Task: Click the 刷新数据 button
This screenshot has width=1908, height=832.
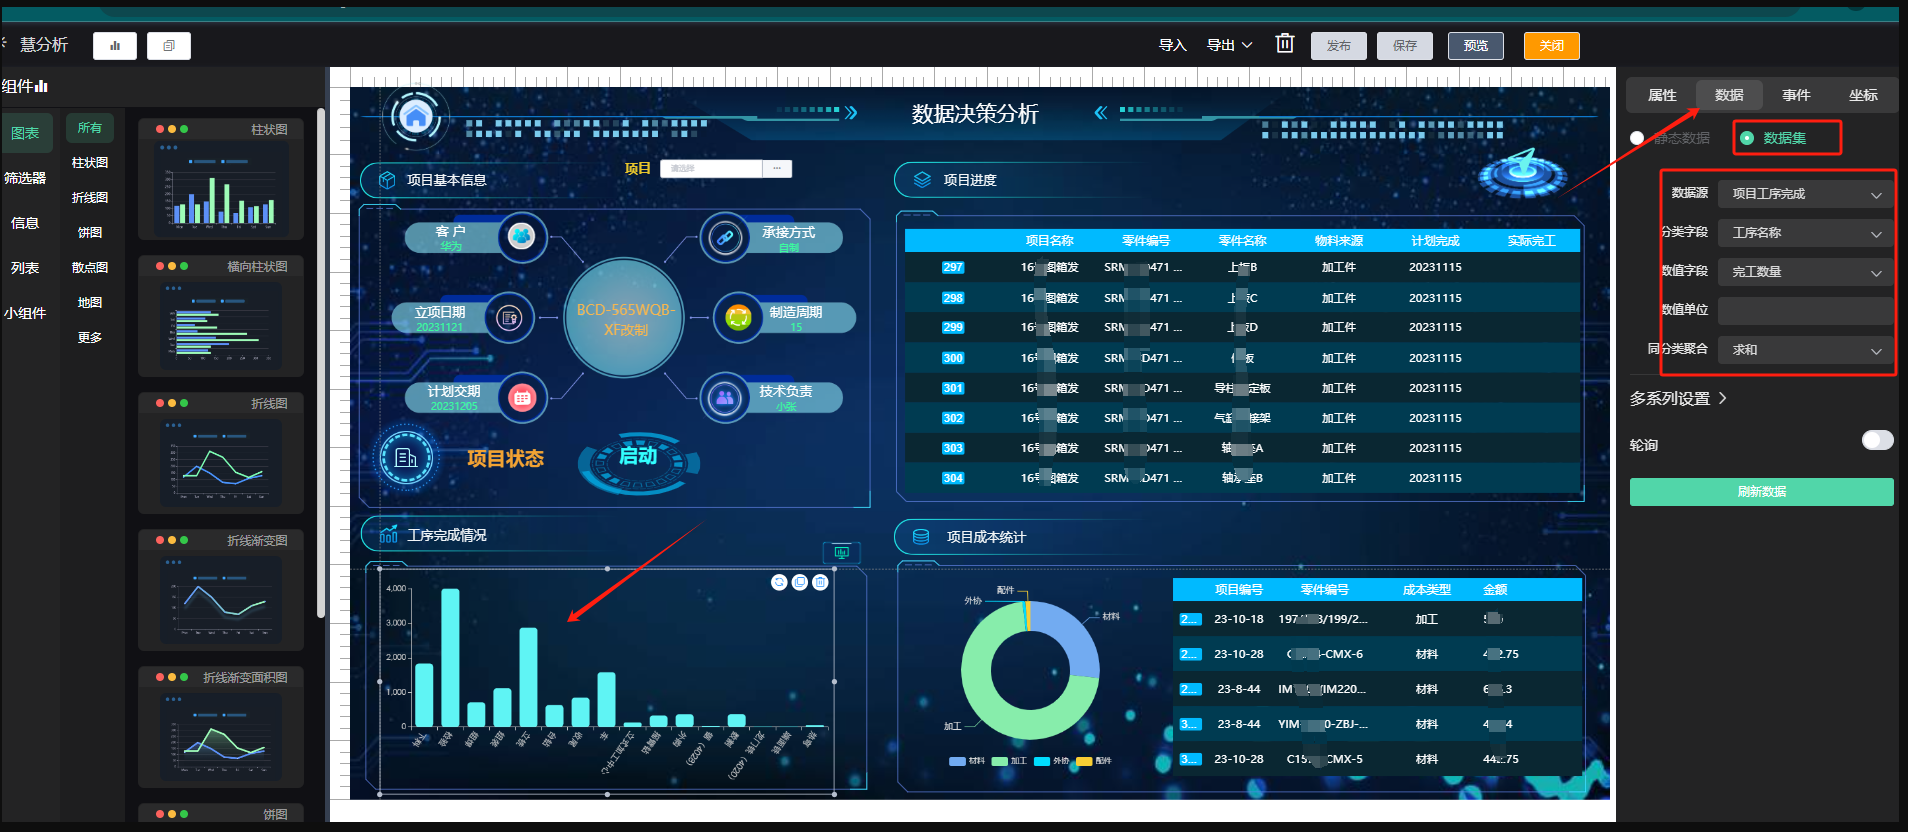Action: coord(1761,492)
